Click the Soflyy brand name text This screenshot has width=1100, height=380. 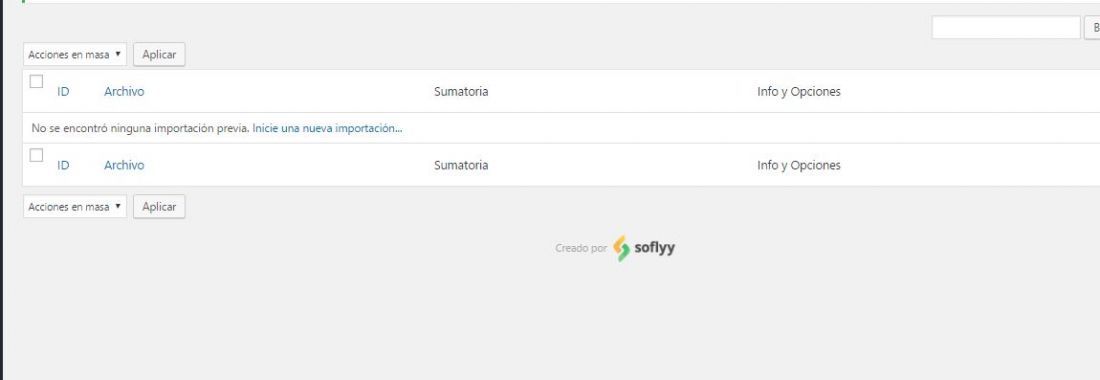pyautogui.click(x=655, y=247)
